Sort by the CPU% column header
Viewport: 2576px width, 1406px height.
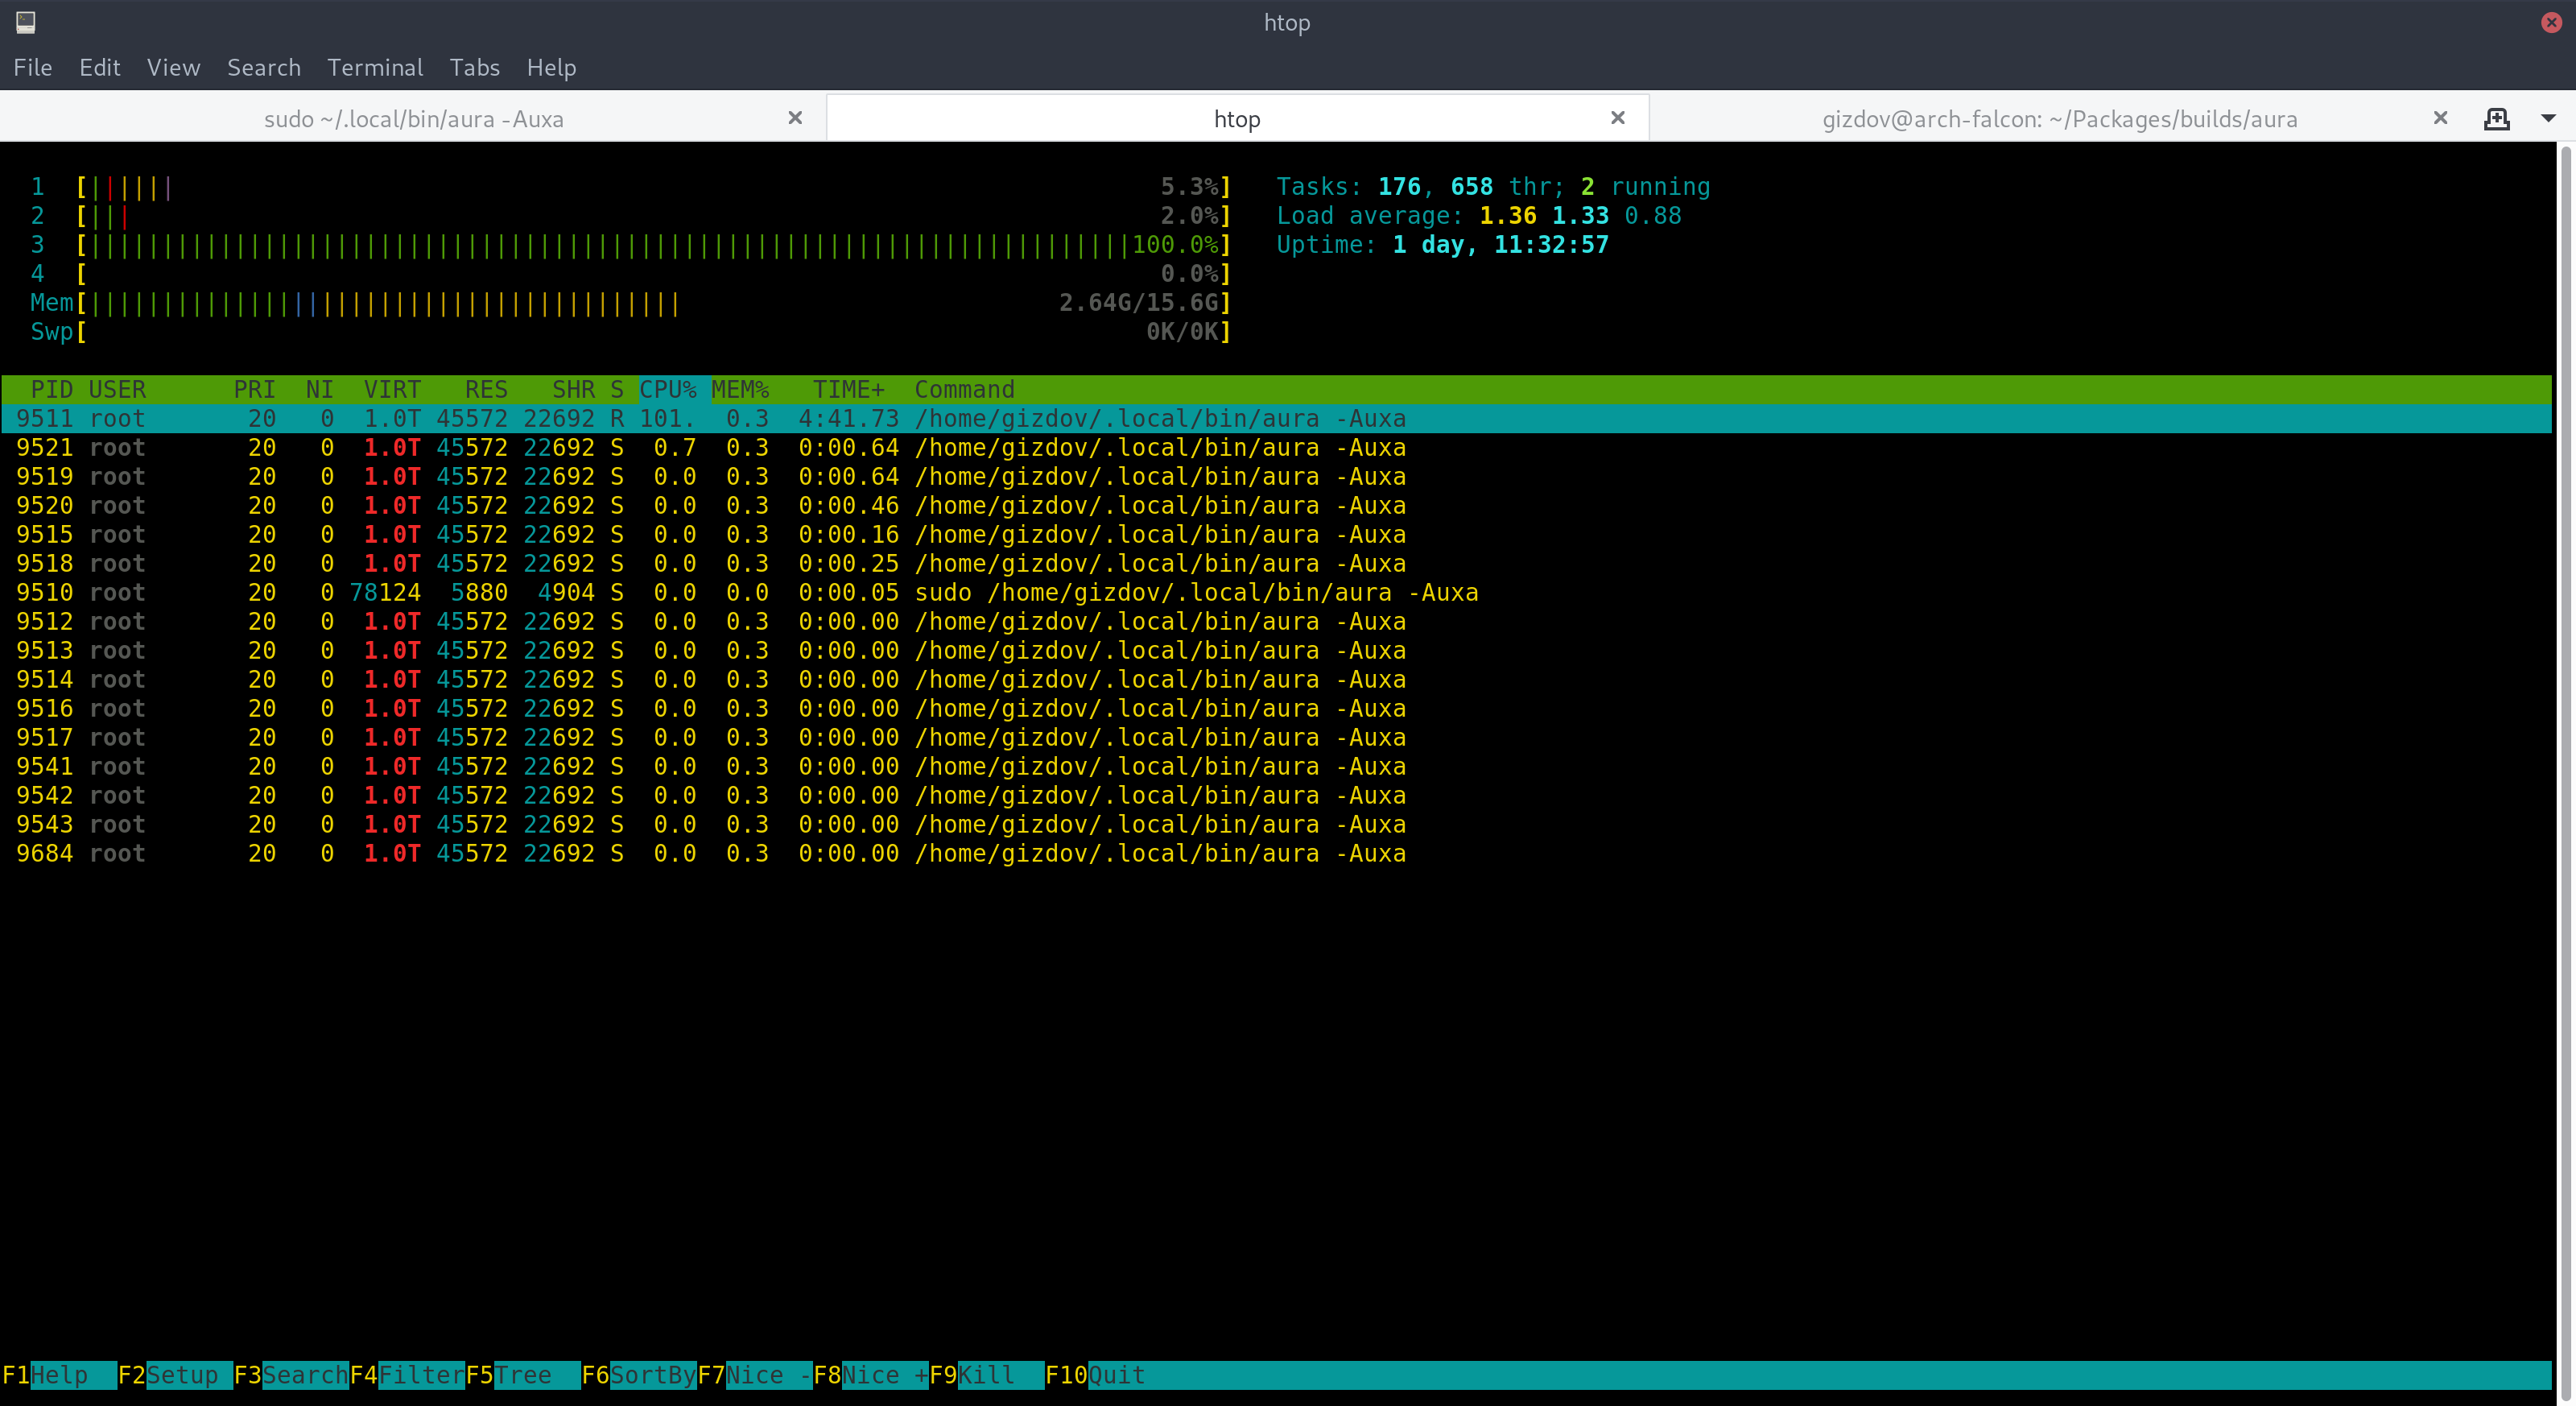tap(668, 389)
